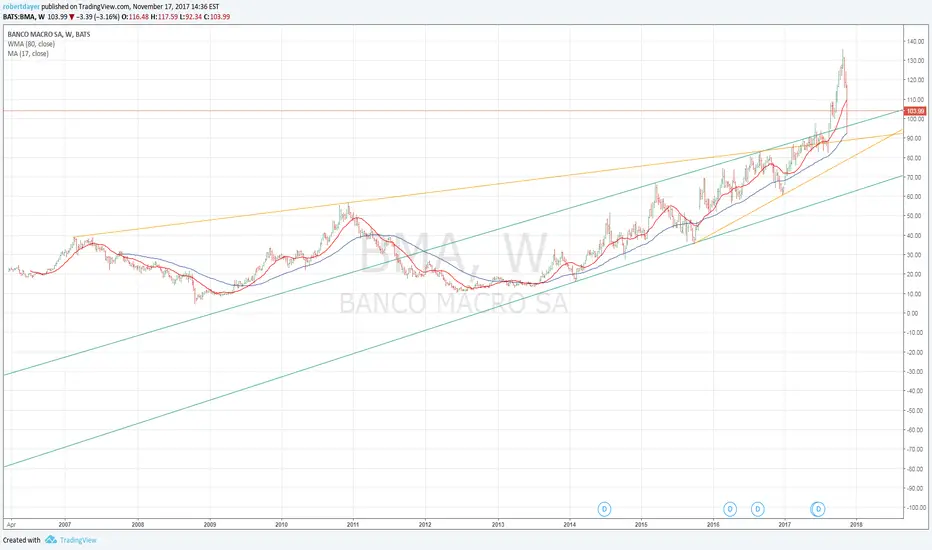Click the 2008 year label on time axis
932x550 pixels.
(x=138, y=524)
